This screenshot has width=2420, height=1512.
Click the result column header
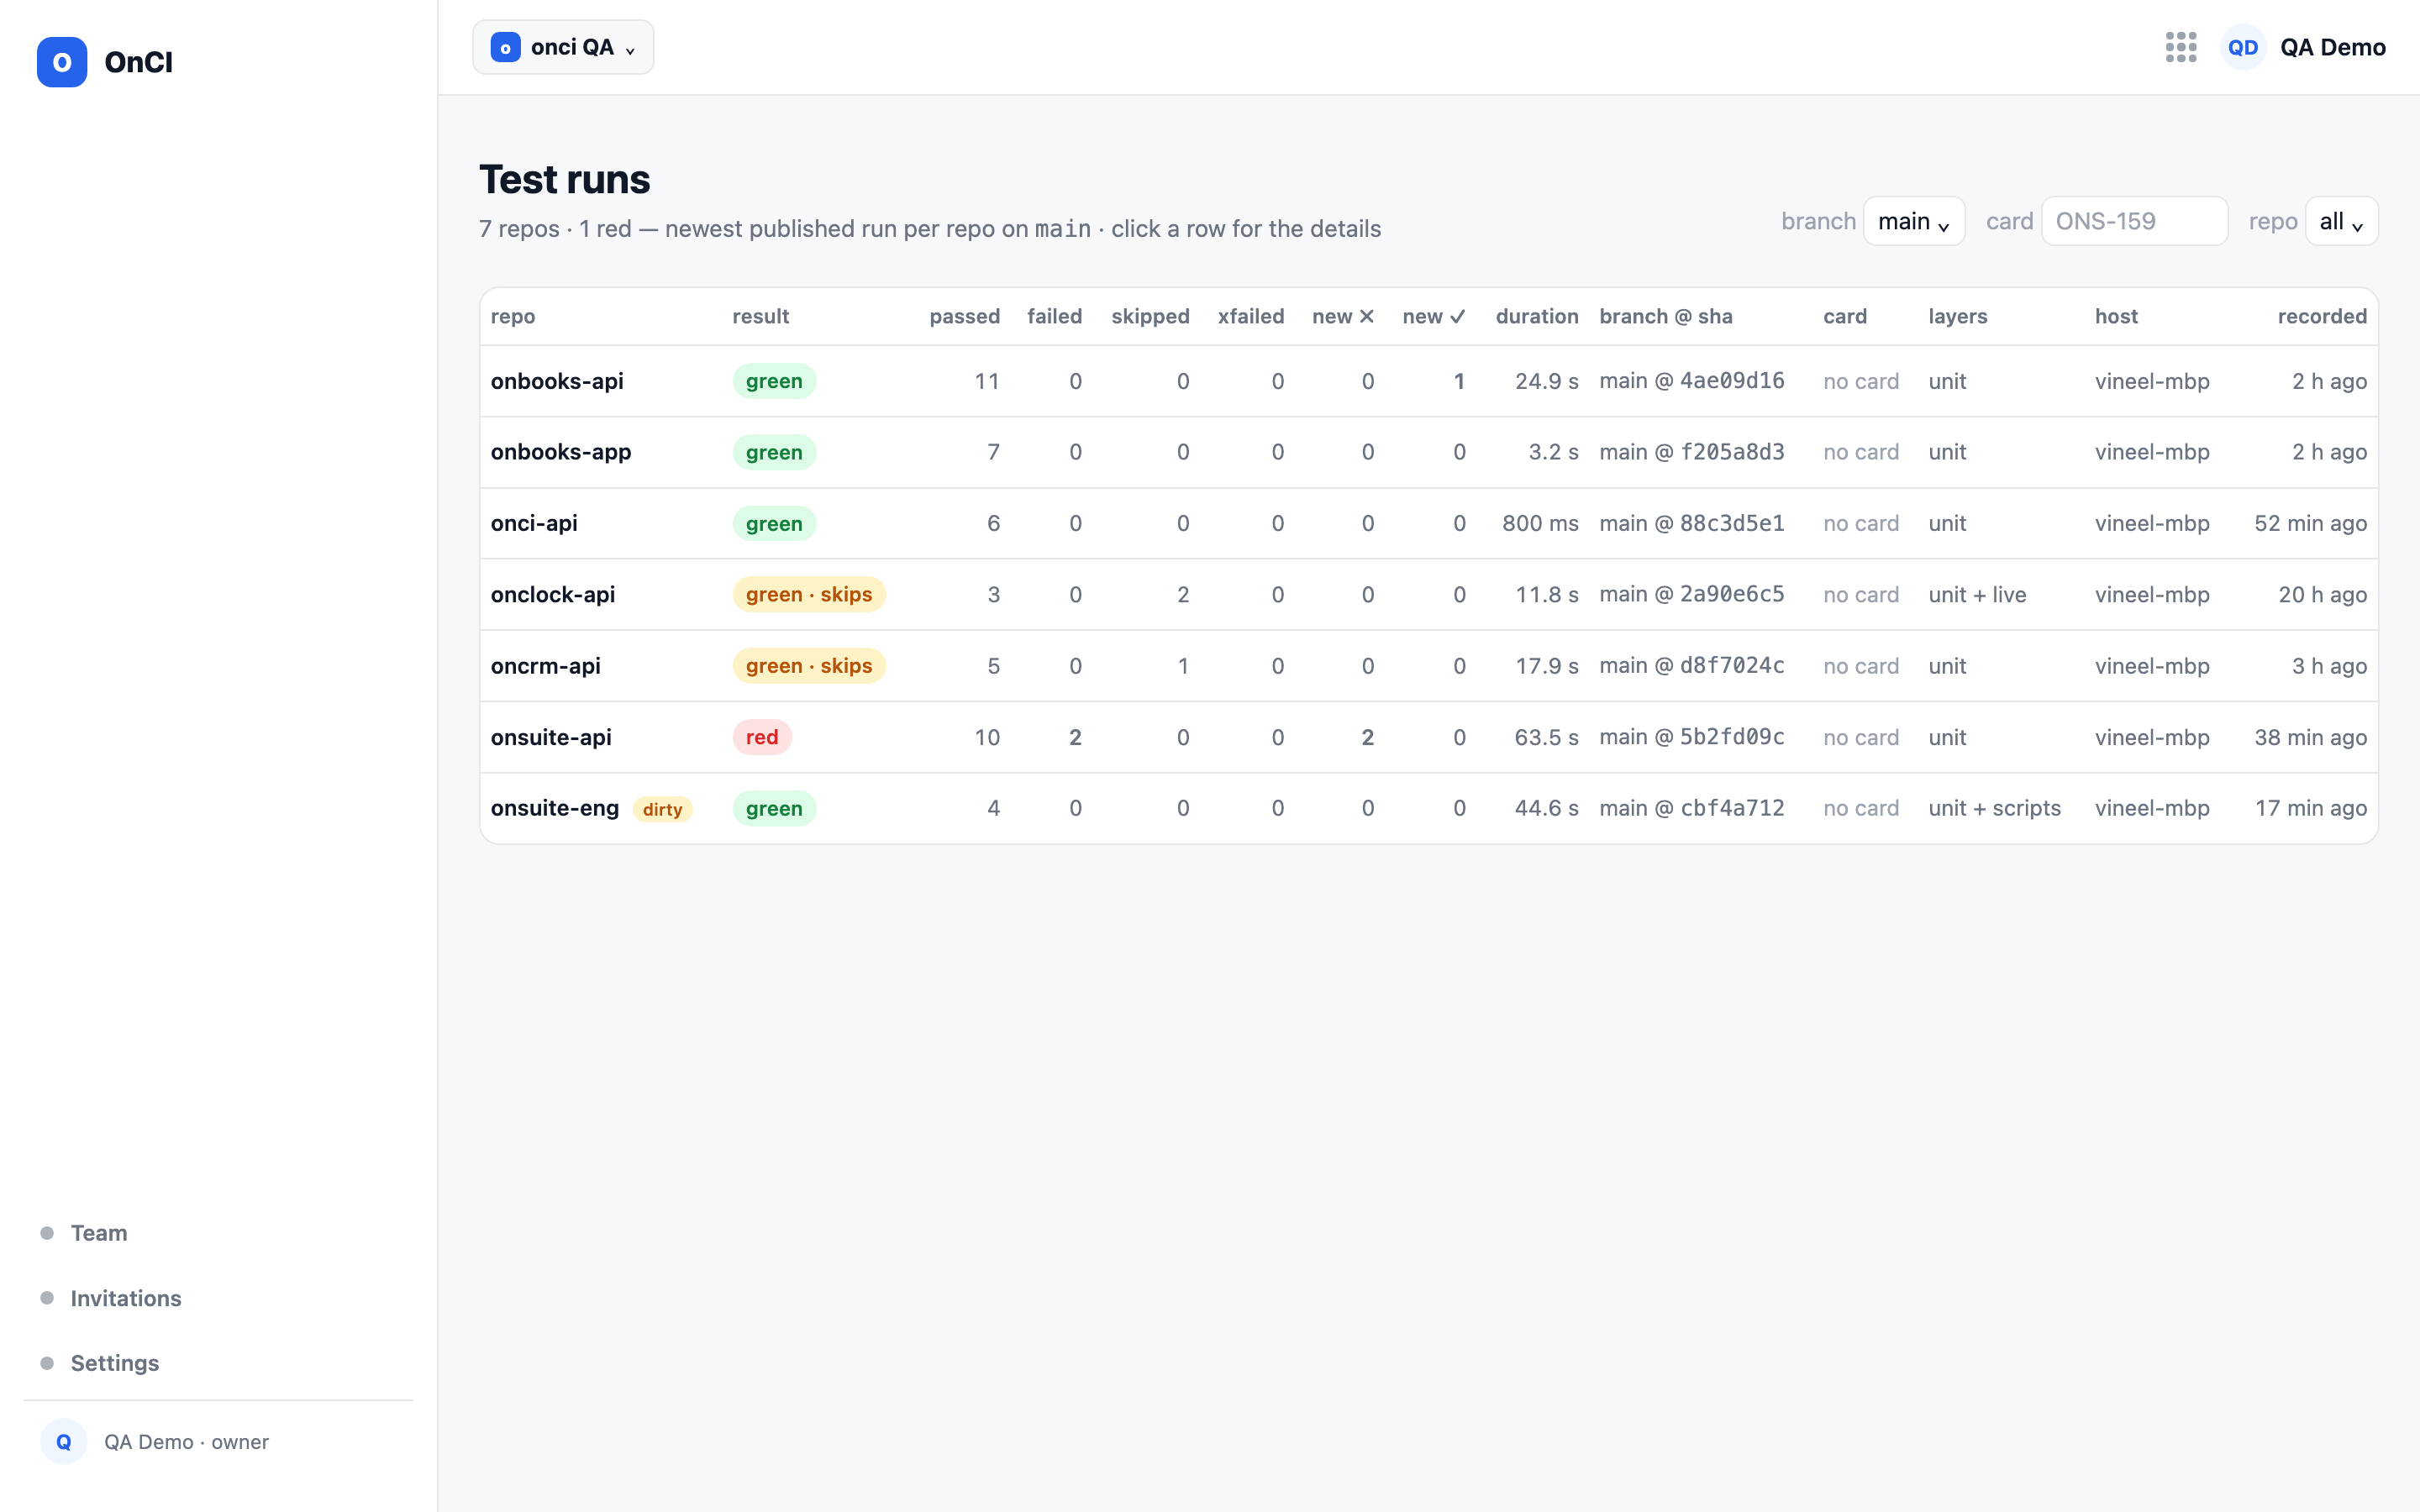[761, 316]
